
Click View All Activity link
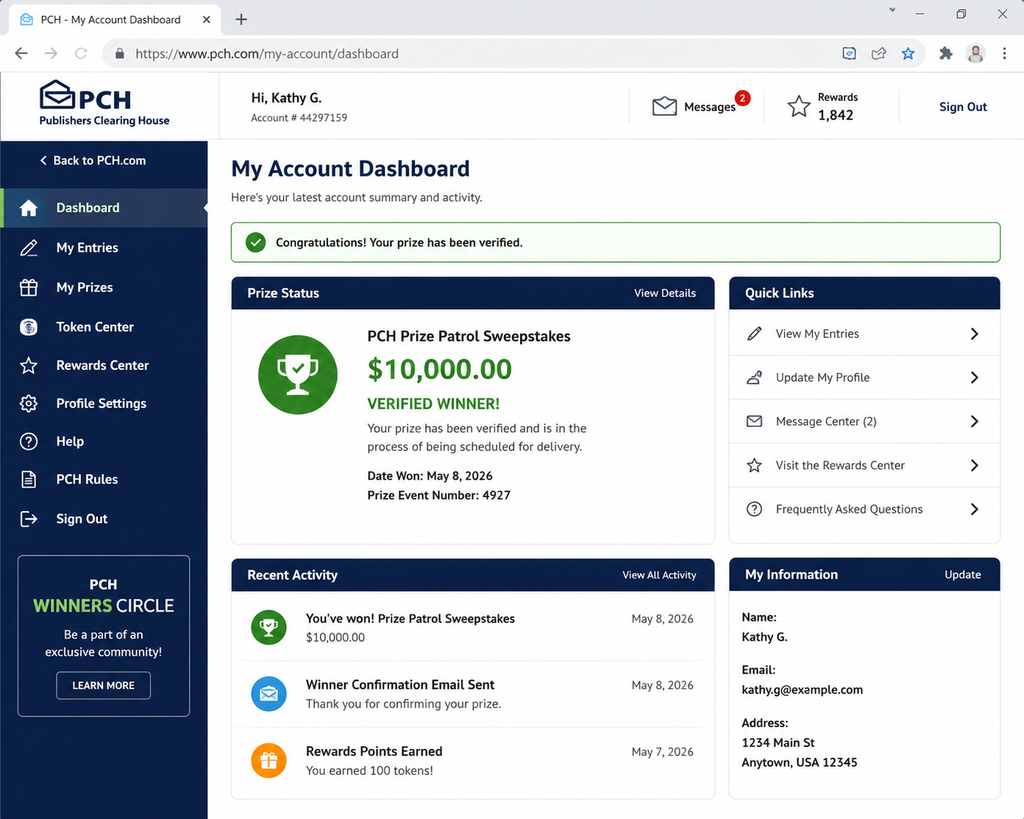(x=659, y=575)
